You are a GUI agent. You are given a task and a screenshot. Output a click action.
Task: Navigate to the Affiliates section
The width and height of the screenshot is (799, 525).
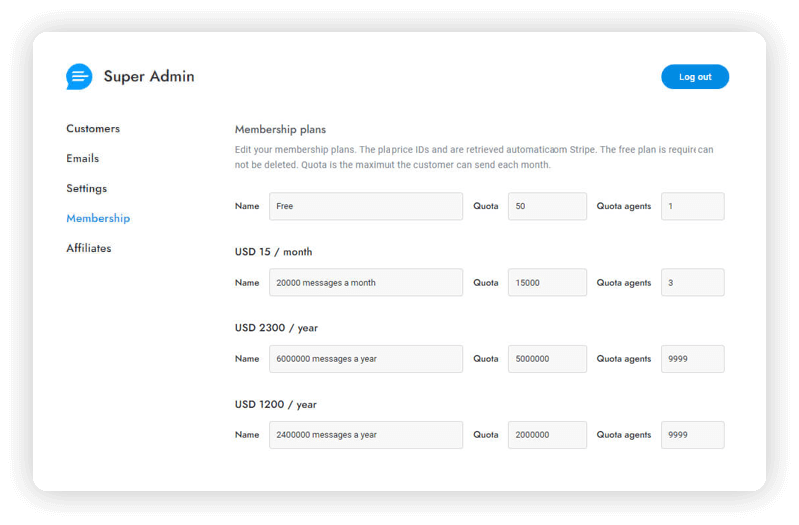coord(89,249)
